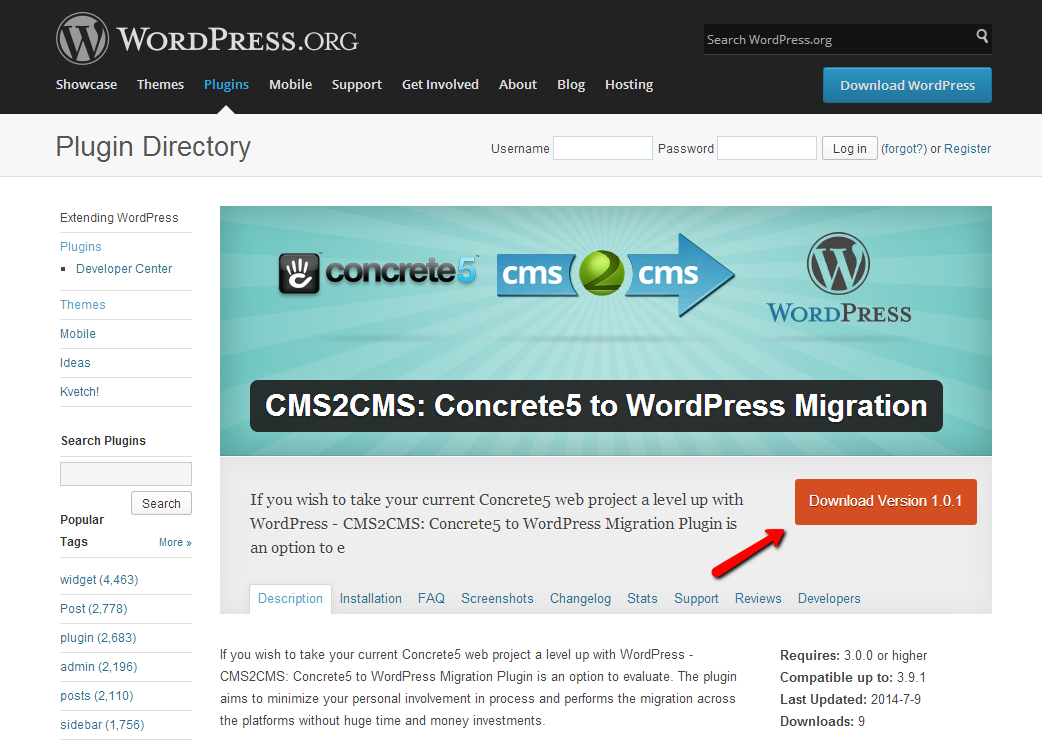The height and width of the screenshot is (740, 1042).
Task: Click the (forgot?) link
Action: [x=904, y=149]
